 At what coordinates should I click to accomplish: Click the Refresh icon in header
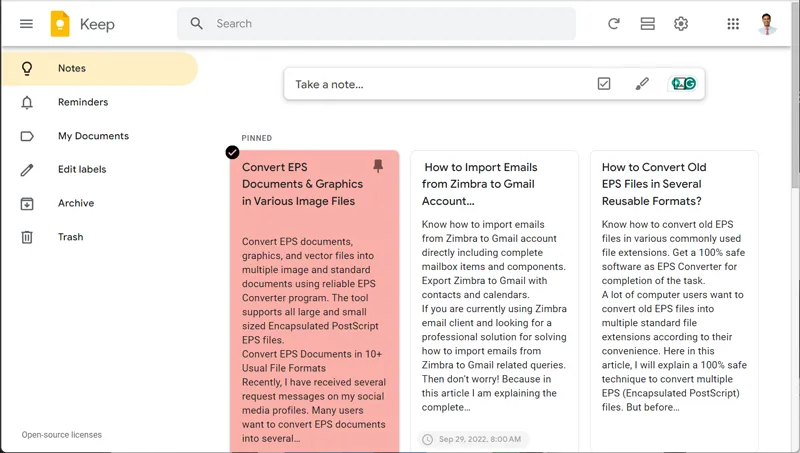pos(614,24)
